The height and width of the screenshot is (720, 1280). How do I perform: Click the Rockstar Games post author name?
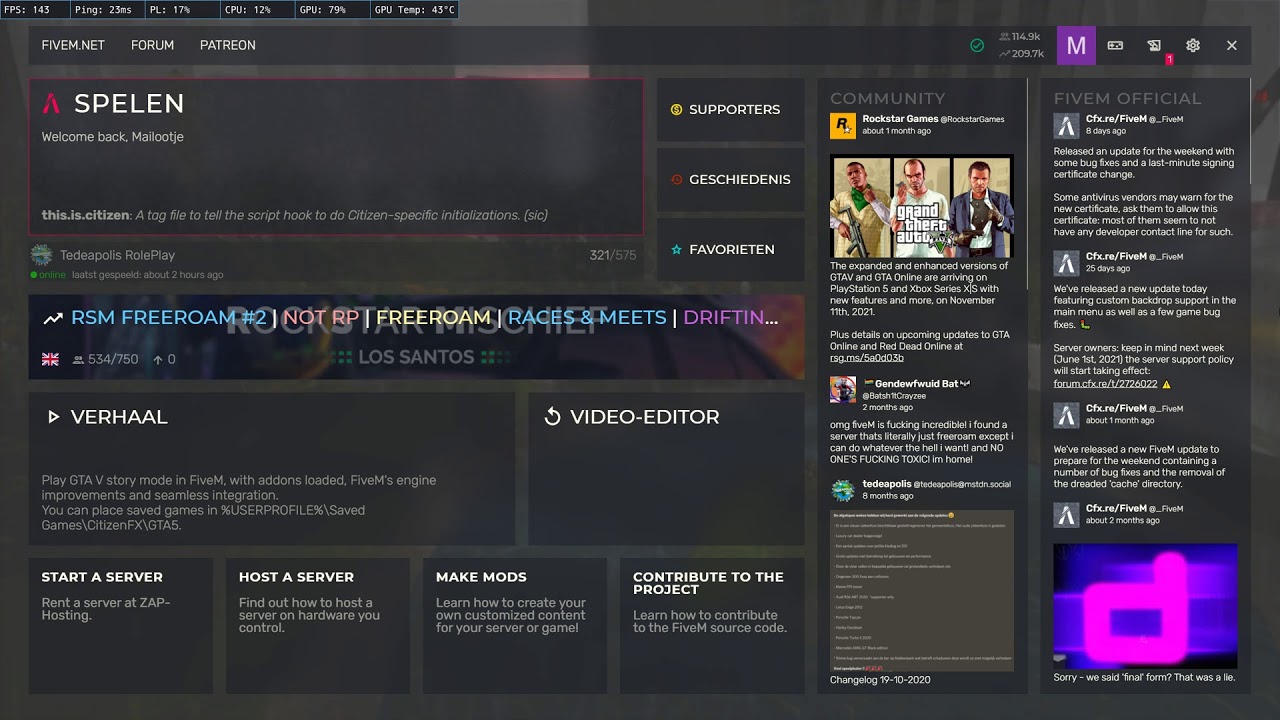(x=900, y=119)
